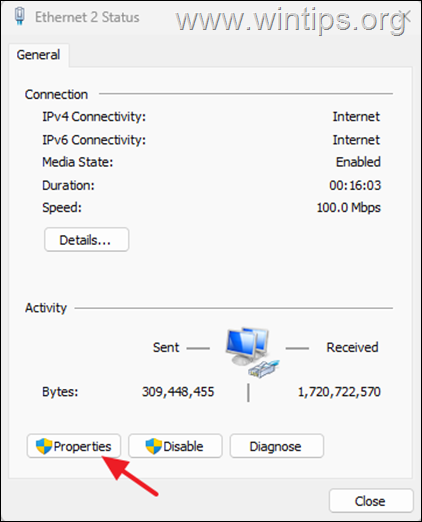Close the status dialog with Close button

pos(371,501)
